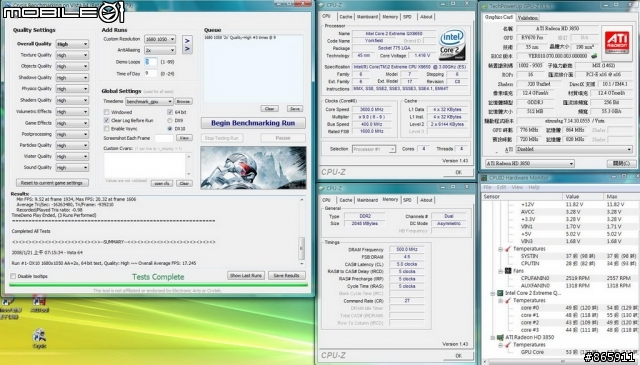The height and width of the screenshot is (365, 640).
Task: Collapse the ATI Radeon HD 3850 tree node
Action: pos(493,338)
